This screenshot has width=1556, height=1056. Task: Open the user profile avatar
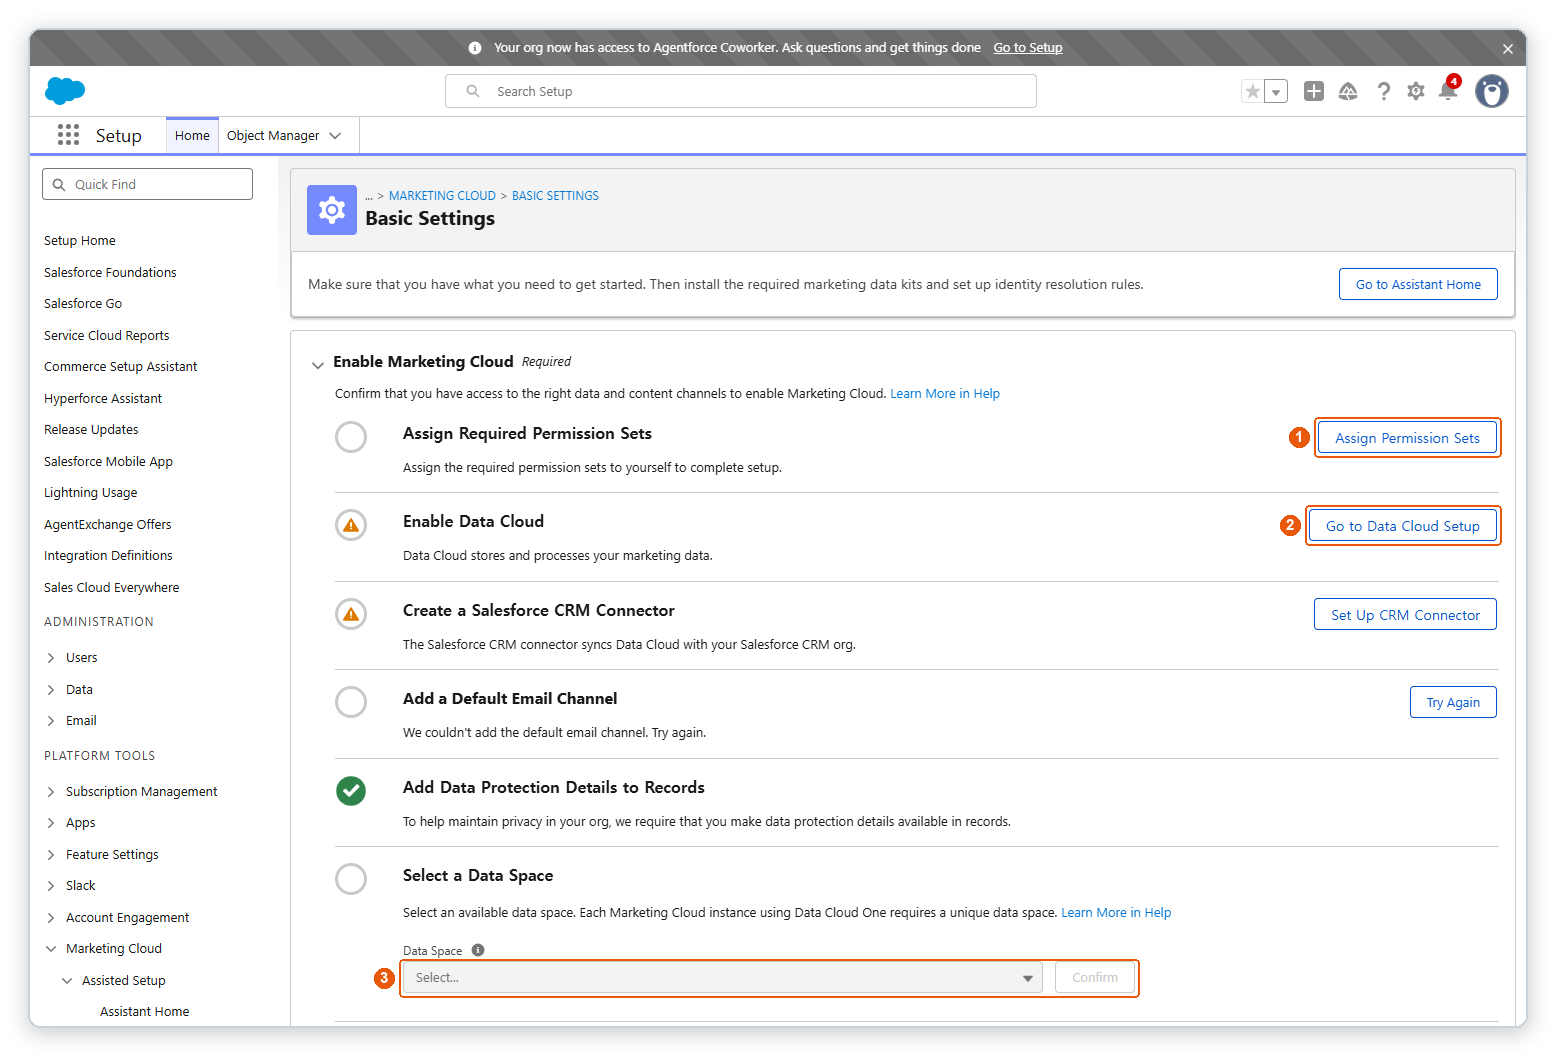[1492, 91]
